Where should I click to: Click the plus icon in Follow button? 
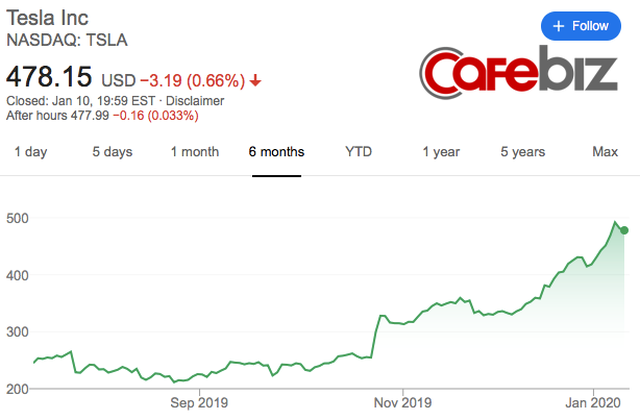(558, 27)
